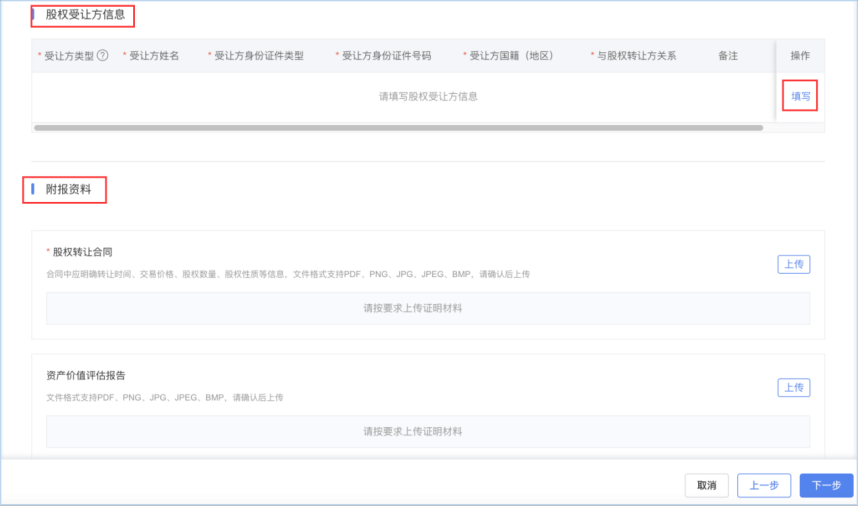Screen dimensions: 858x506
Task: Click the 备注 column header
Action: [728, 56]
